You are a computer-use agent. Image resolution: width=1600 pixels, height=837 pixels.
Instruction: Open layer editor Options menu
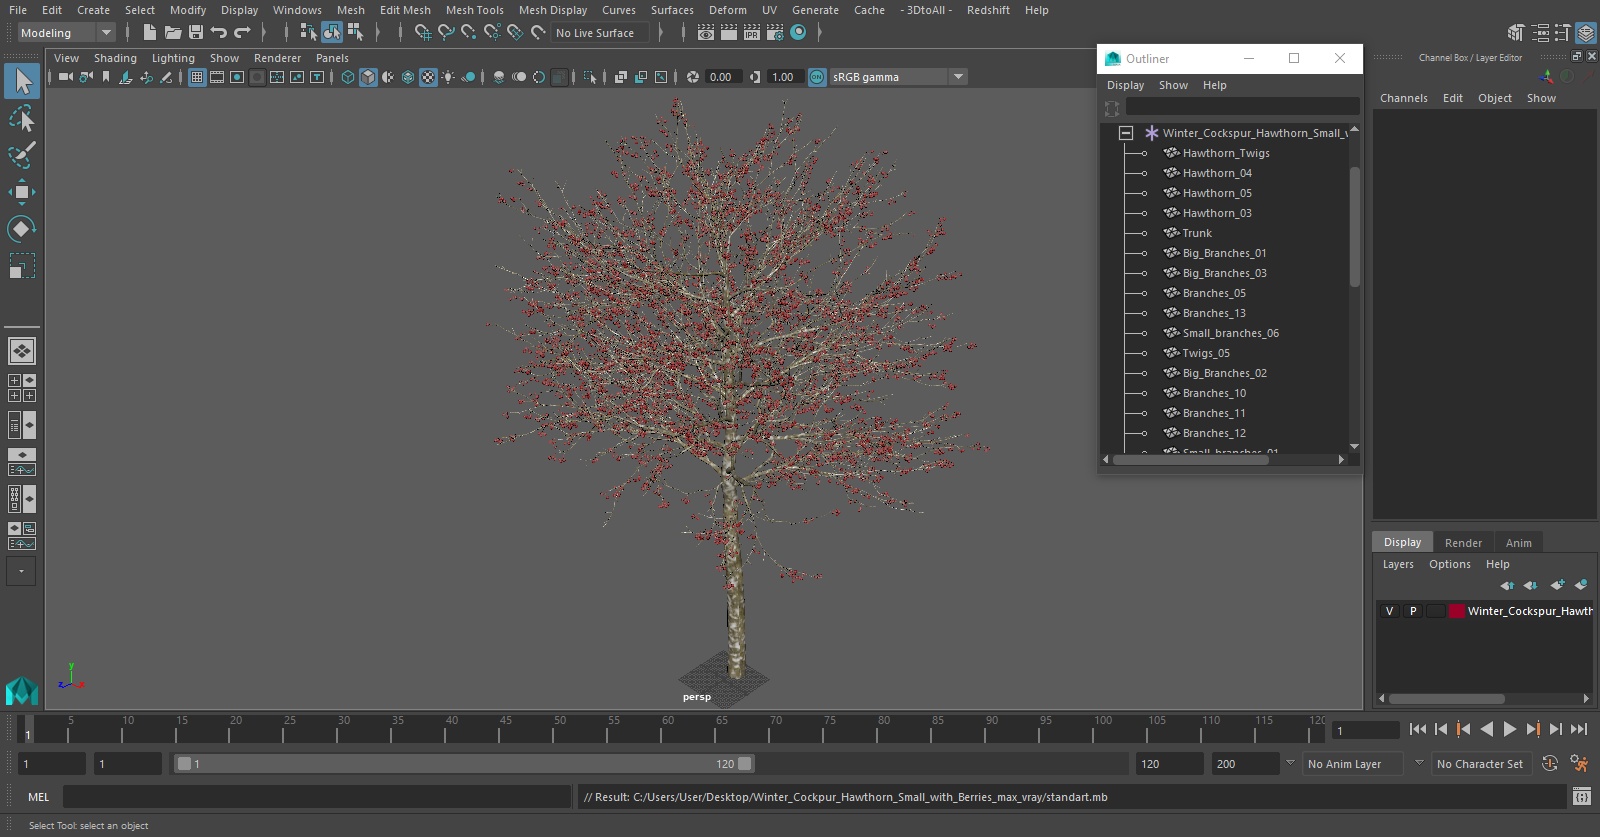coord(1449,564)
